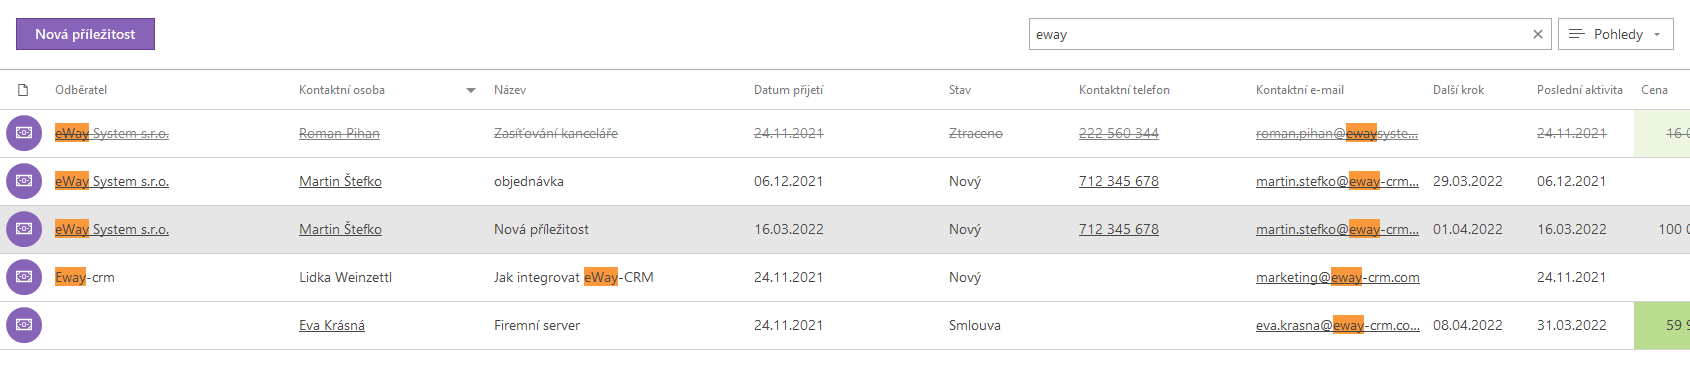
Task: Expand the Kontaktní osoba column sort arrow
Action: point(471,90)
